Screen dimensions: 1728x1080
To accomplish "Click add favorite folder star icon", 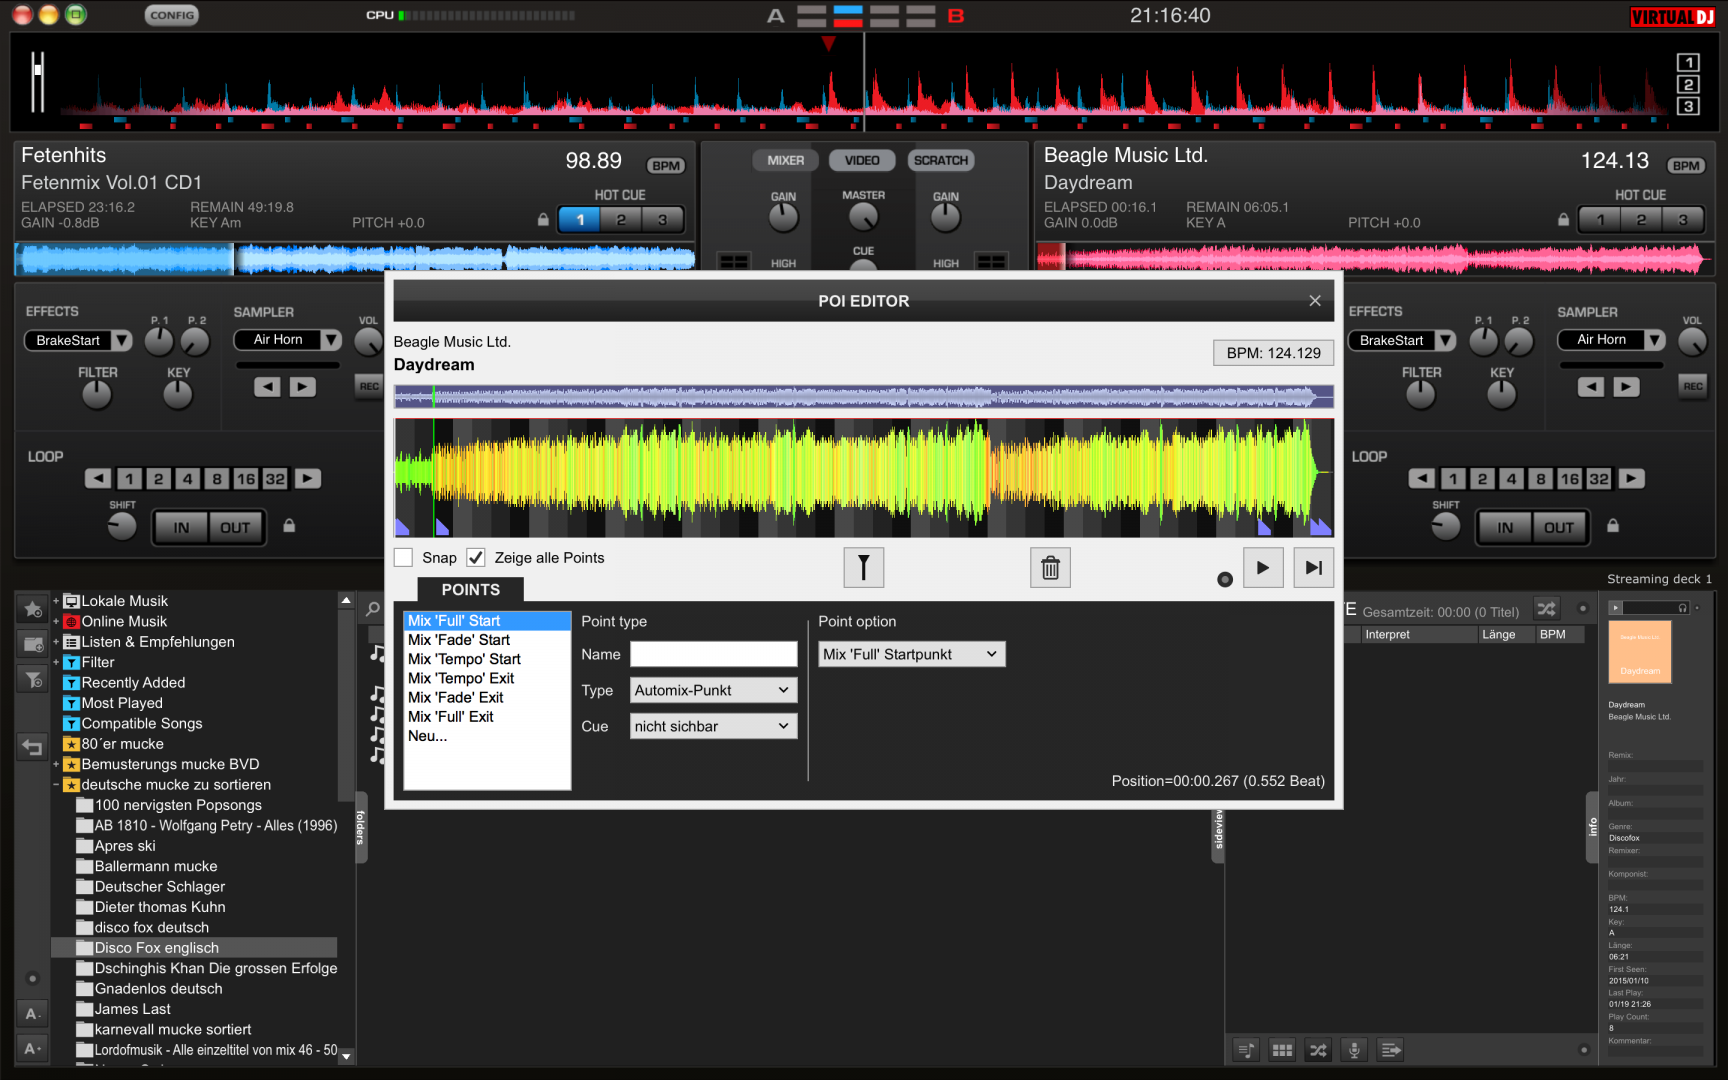I will coord(33,608).
